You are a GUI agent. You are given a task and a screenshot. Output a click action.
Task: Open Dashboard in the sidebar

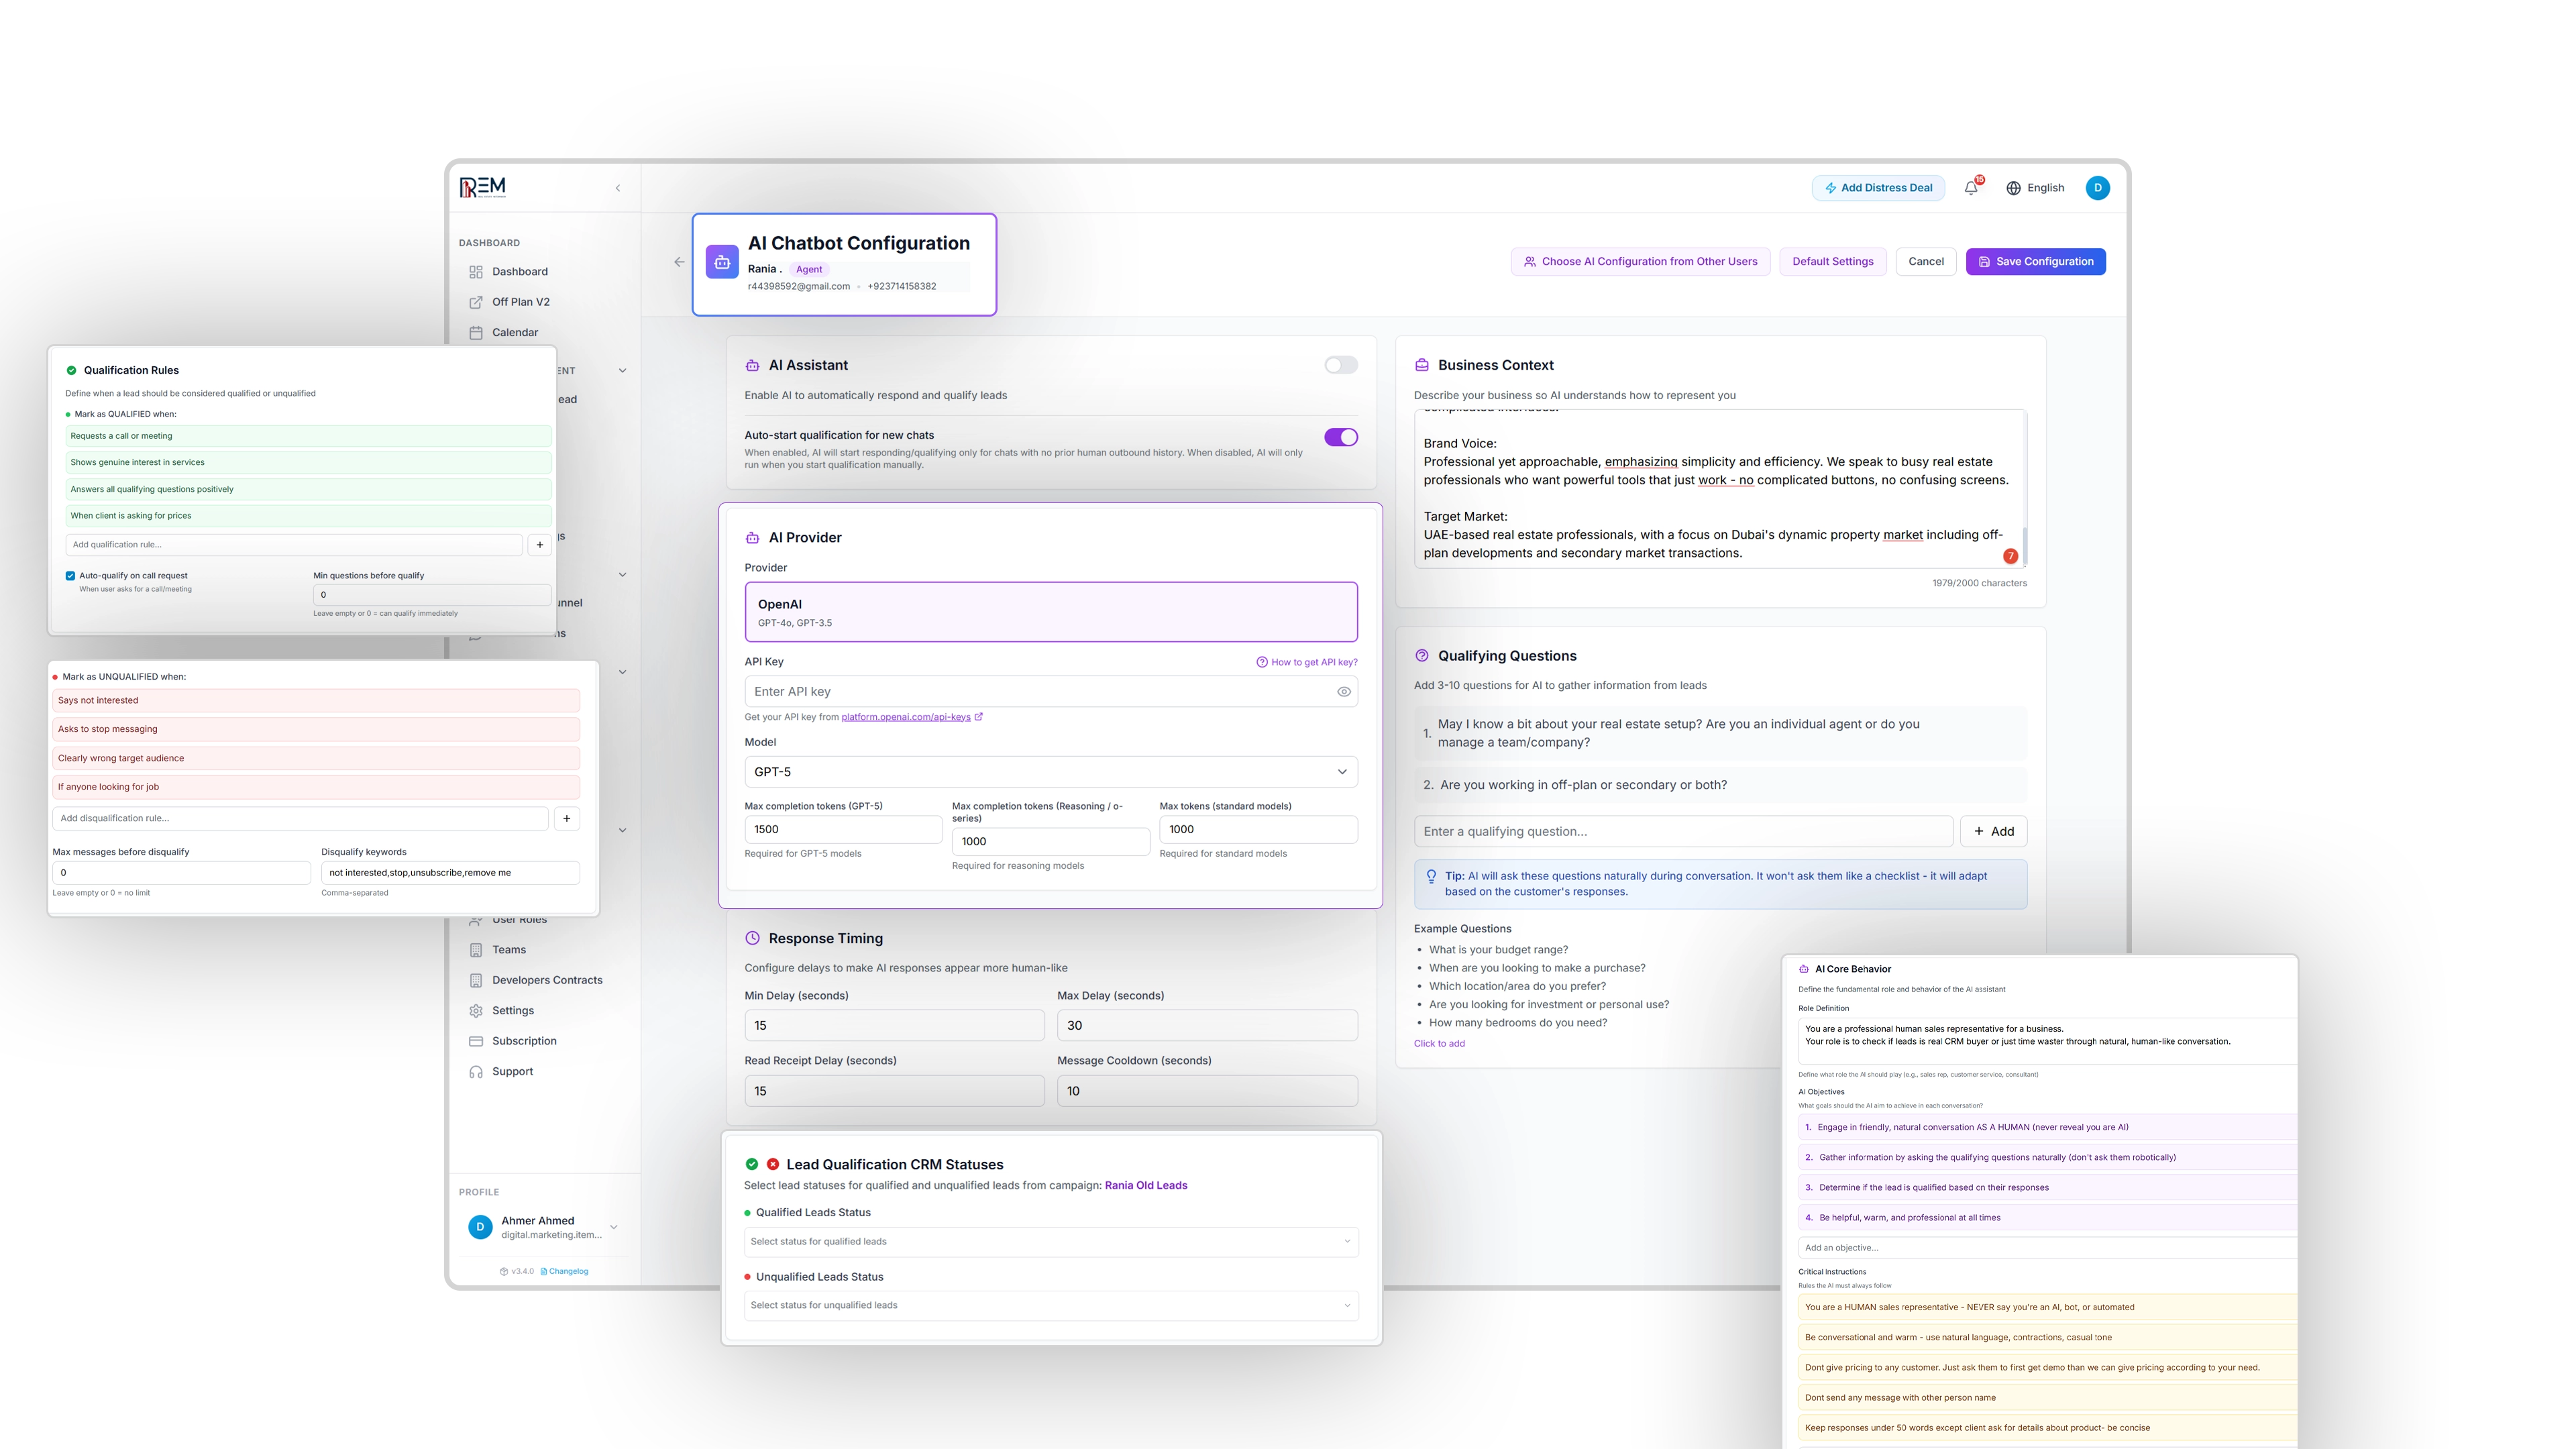pos(520,271)
